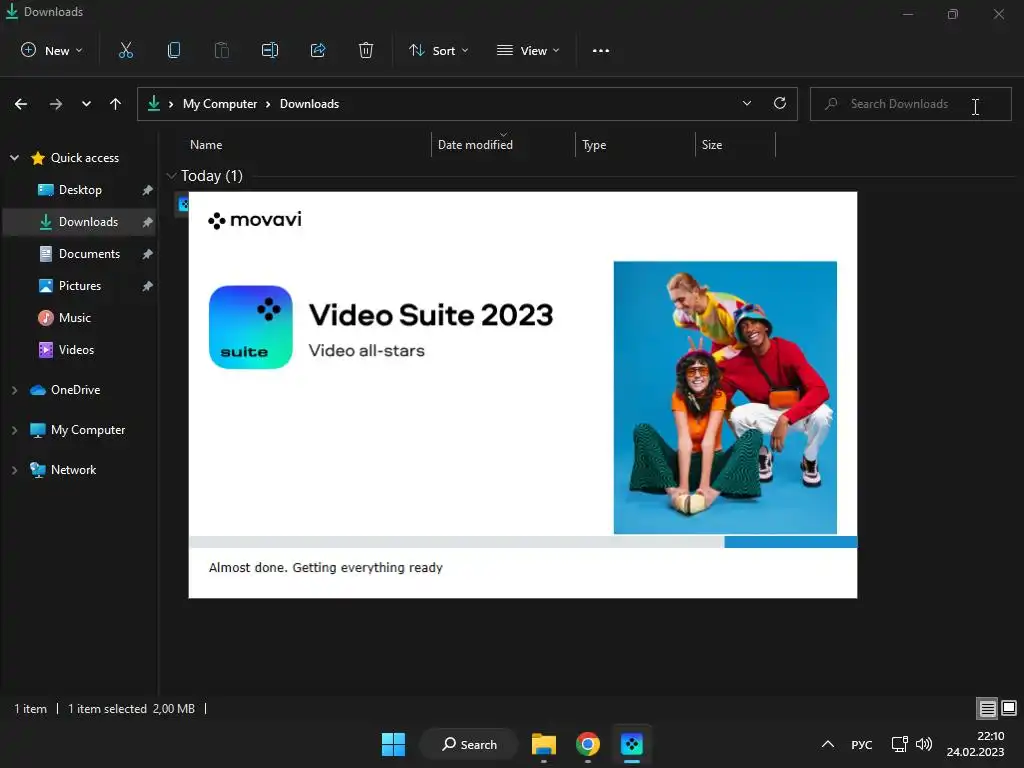
Task: Click the '1 item selected 2,00 MB' status text
Action: coord(131,709)
